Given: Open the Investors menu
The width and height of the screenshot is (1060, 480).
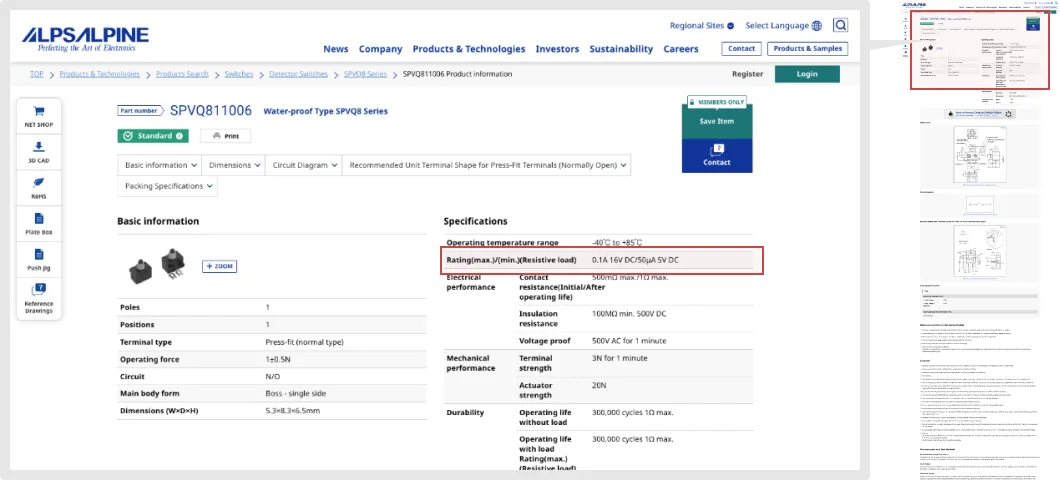Looking at the screenshot, I should (558, 49).
